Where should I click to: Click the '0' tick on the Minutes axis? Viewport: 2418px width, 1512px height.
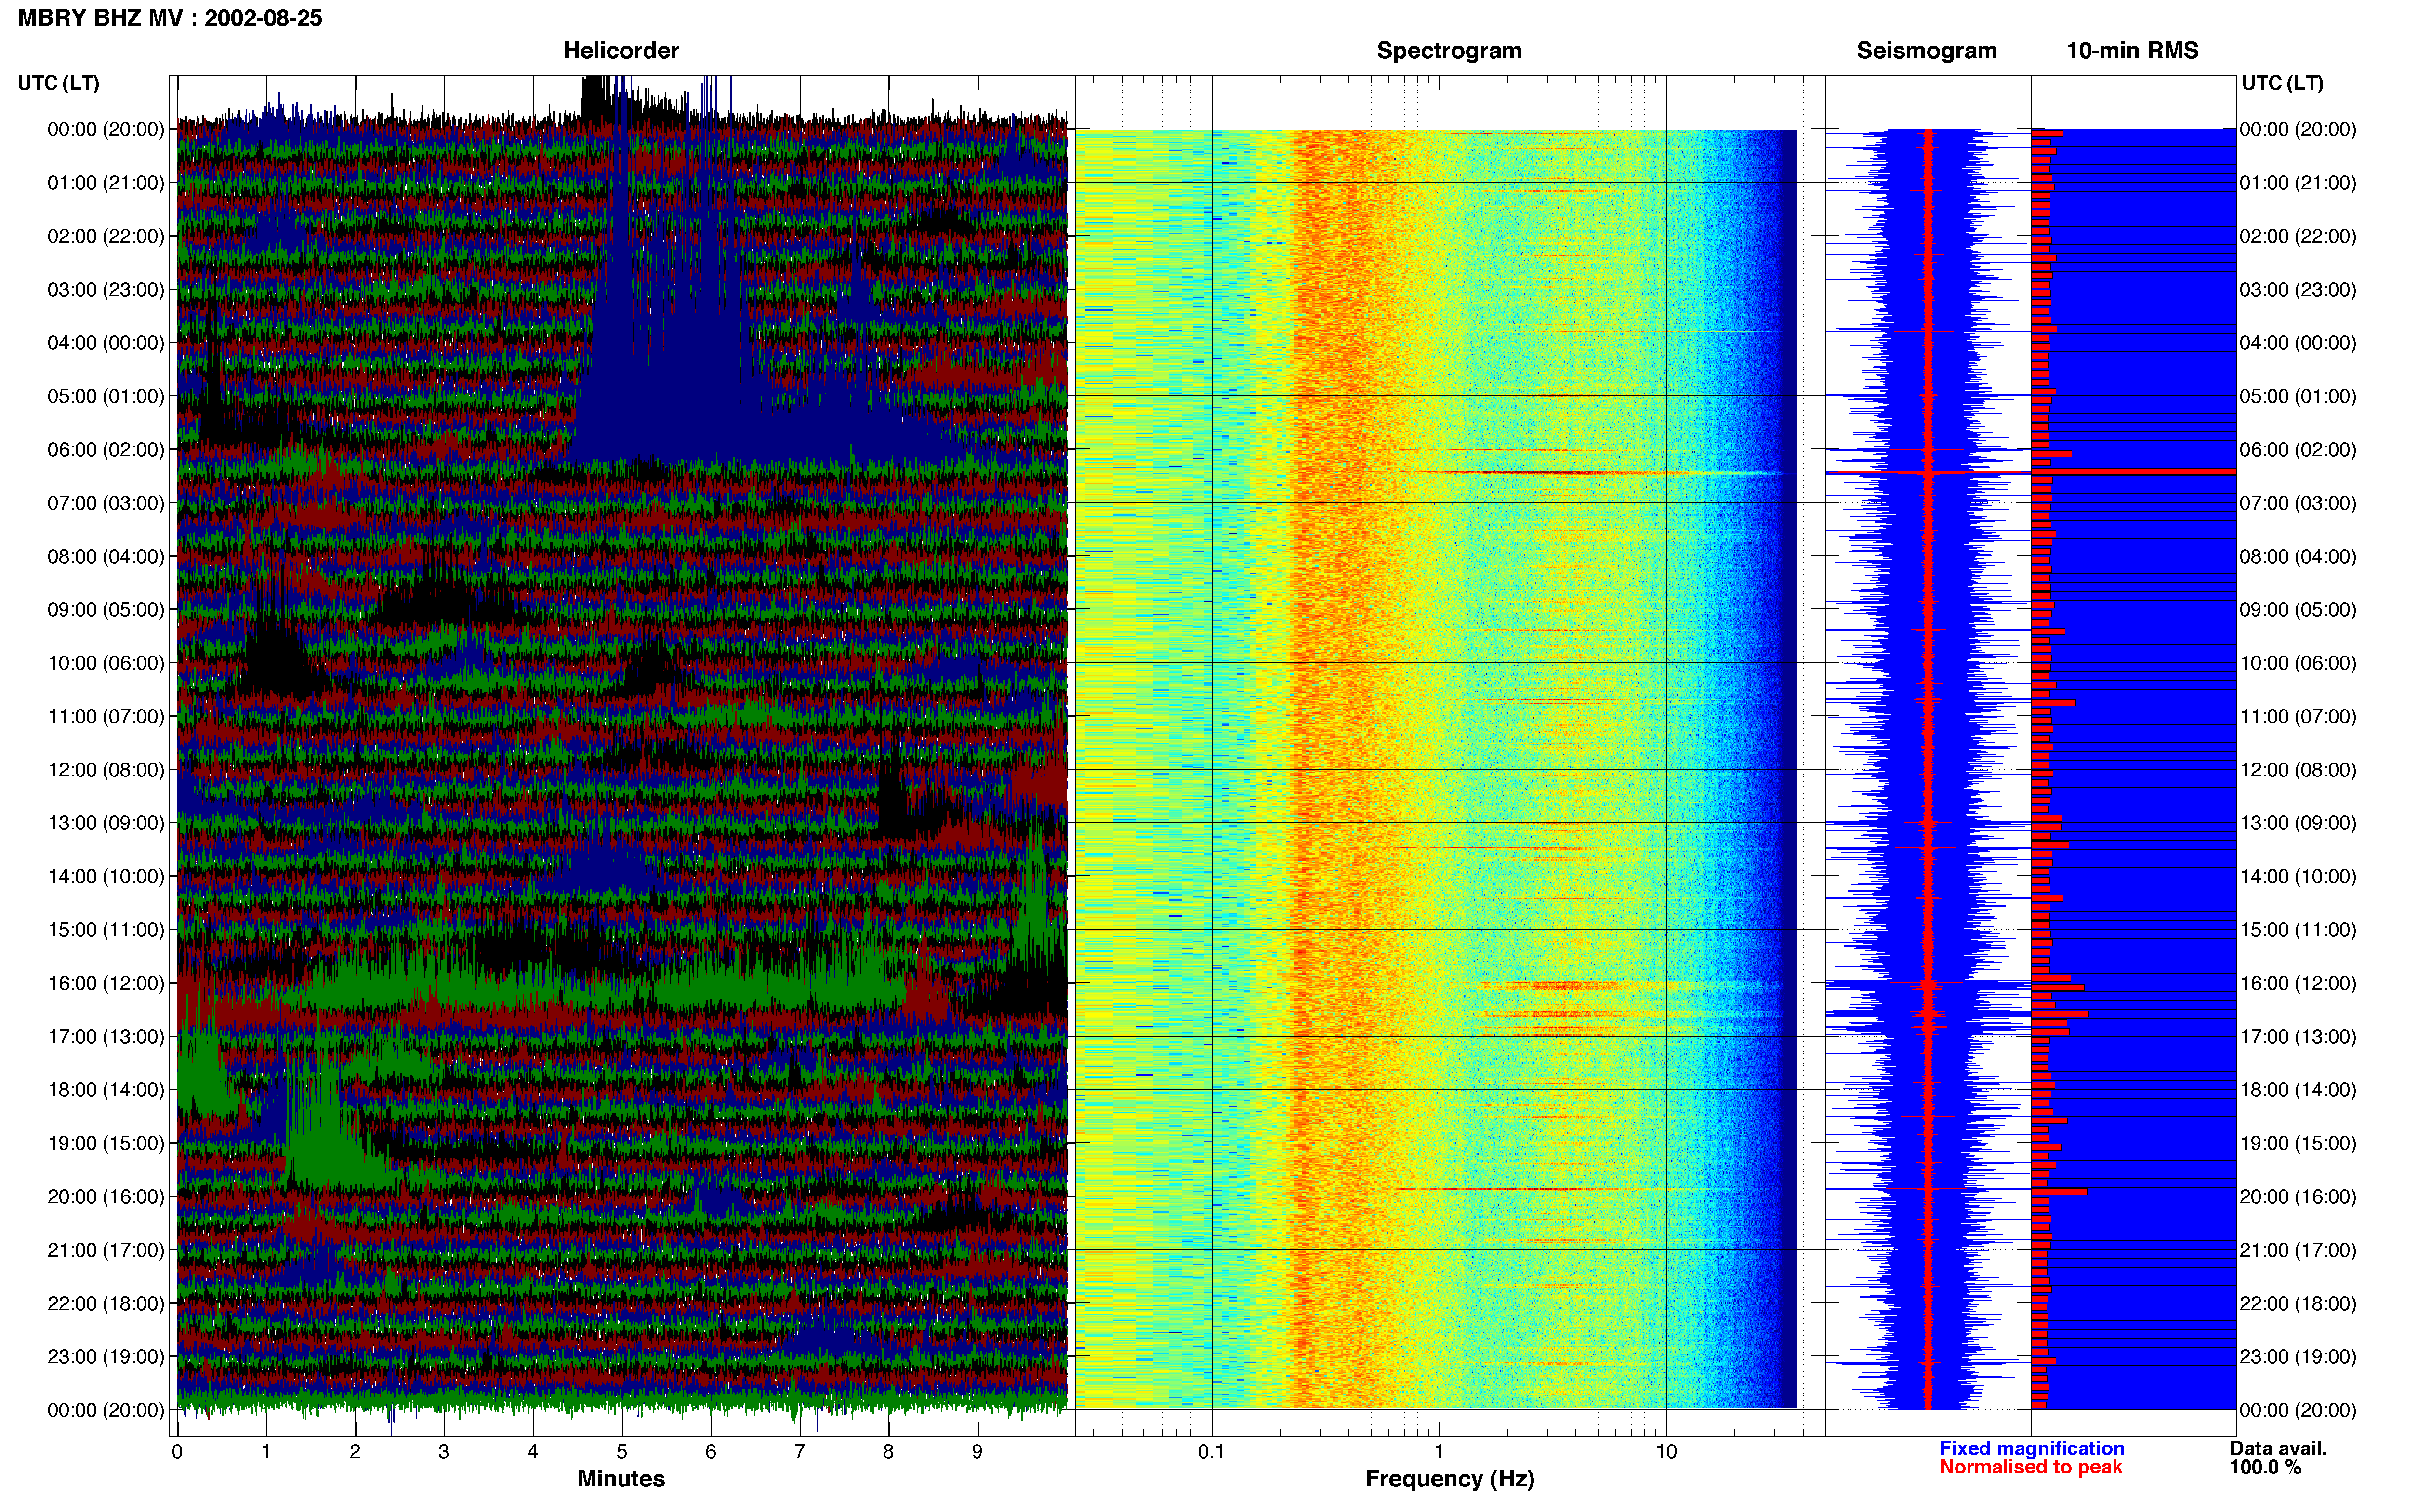[177, 1452]
